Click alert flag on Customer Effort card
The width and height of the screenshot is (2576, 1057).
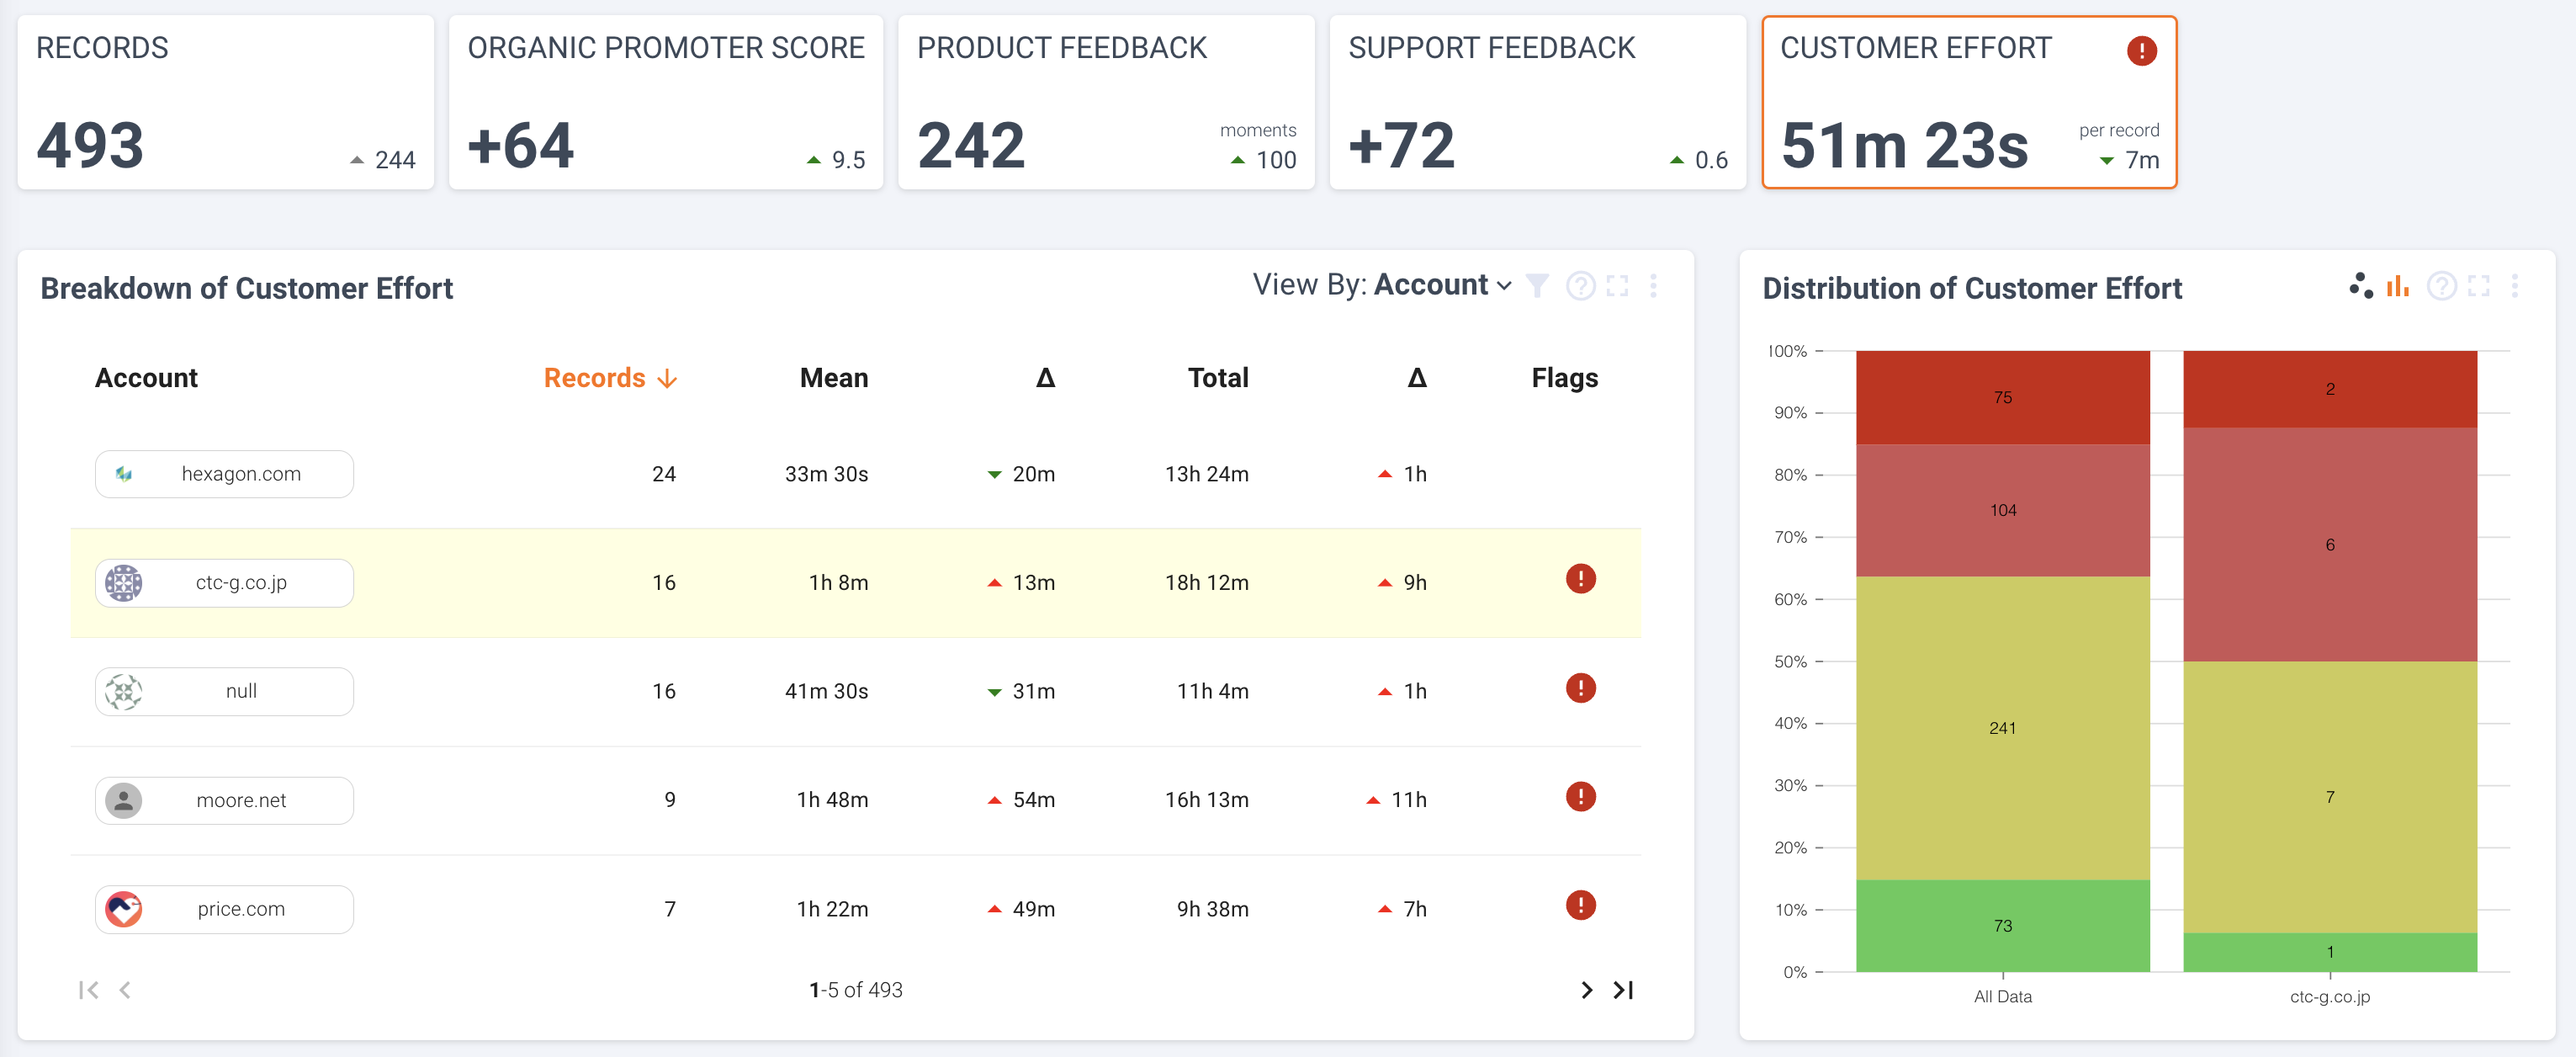tap(2141, 51)
